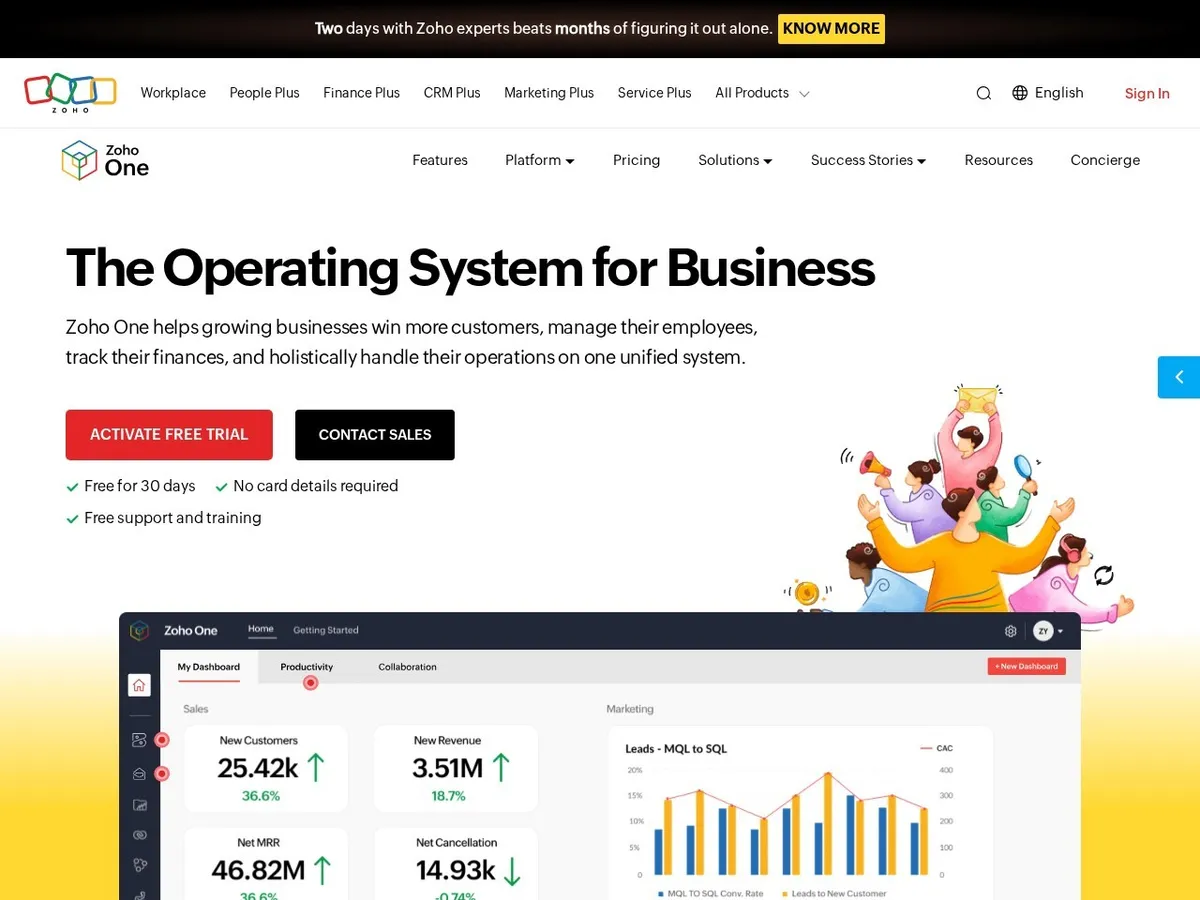
Task: Open the Resources page
Action: click(x=999, y=160)
